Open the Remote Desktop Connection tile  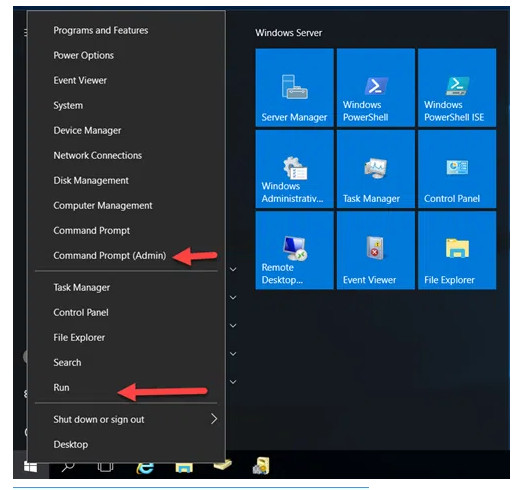[x=294, y=250]
